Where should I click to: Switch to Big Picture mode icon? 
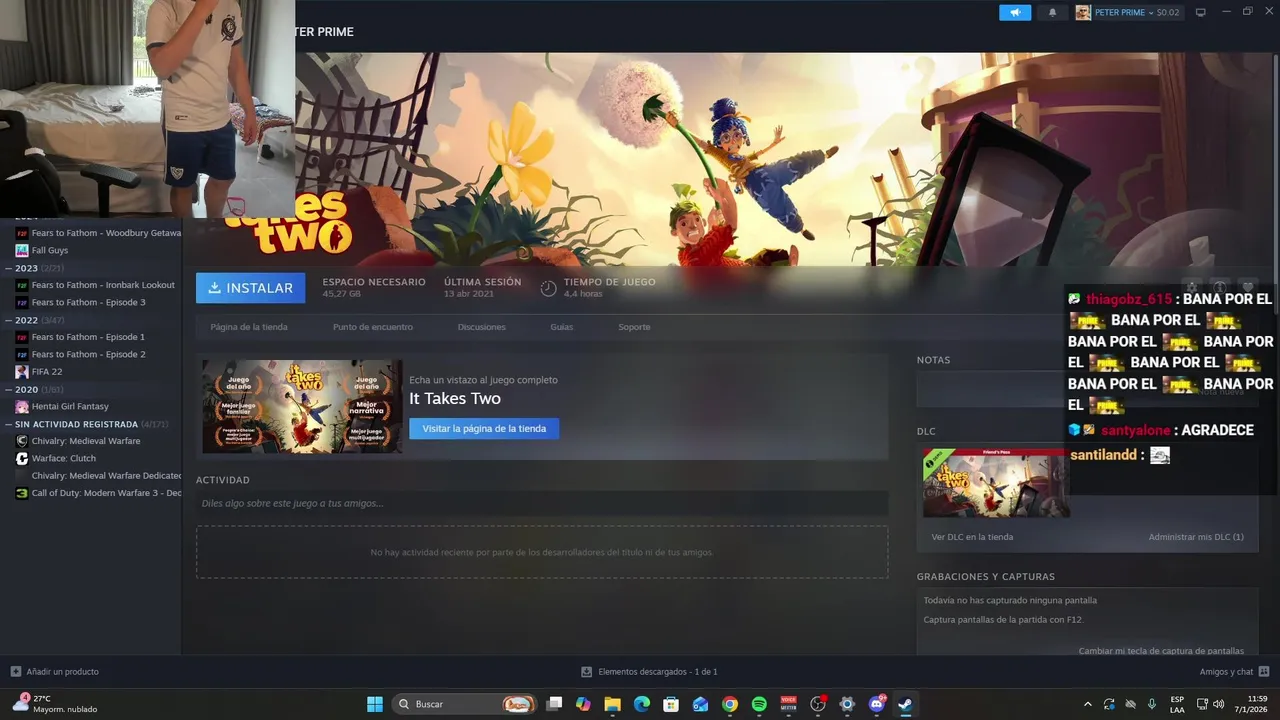point(1201,12)
